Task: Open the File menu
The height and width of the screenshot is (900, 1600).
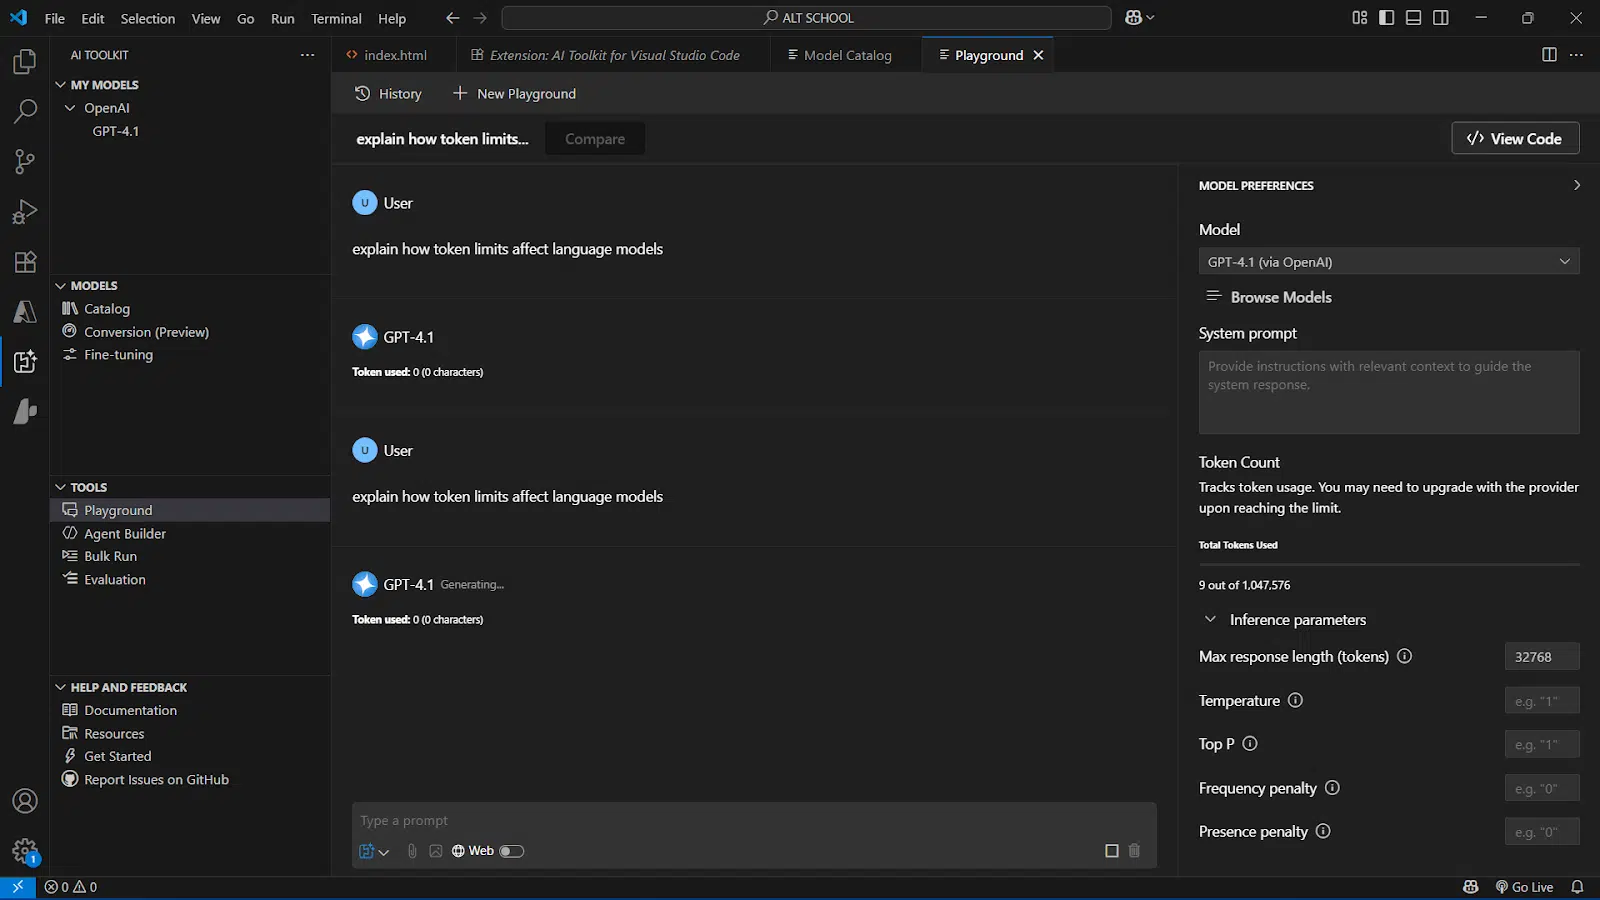Action: tap(55, 18)
